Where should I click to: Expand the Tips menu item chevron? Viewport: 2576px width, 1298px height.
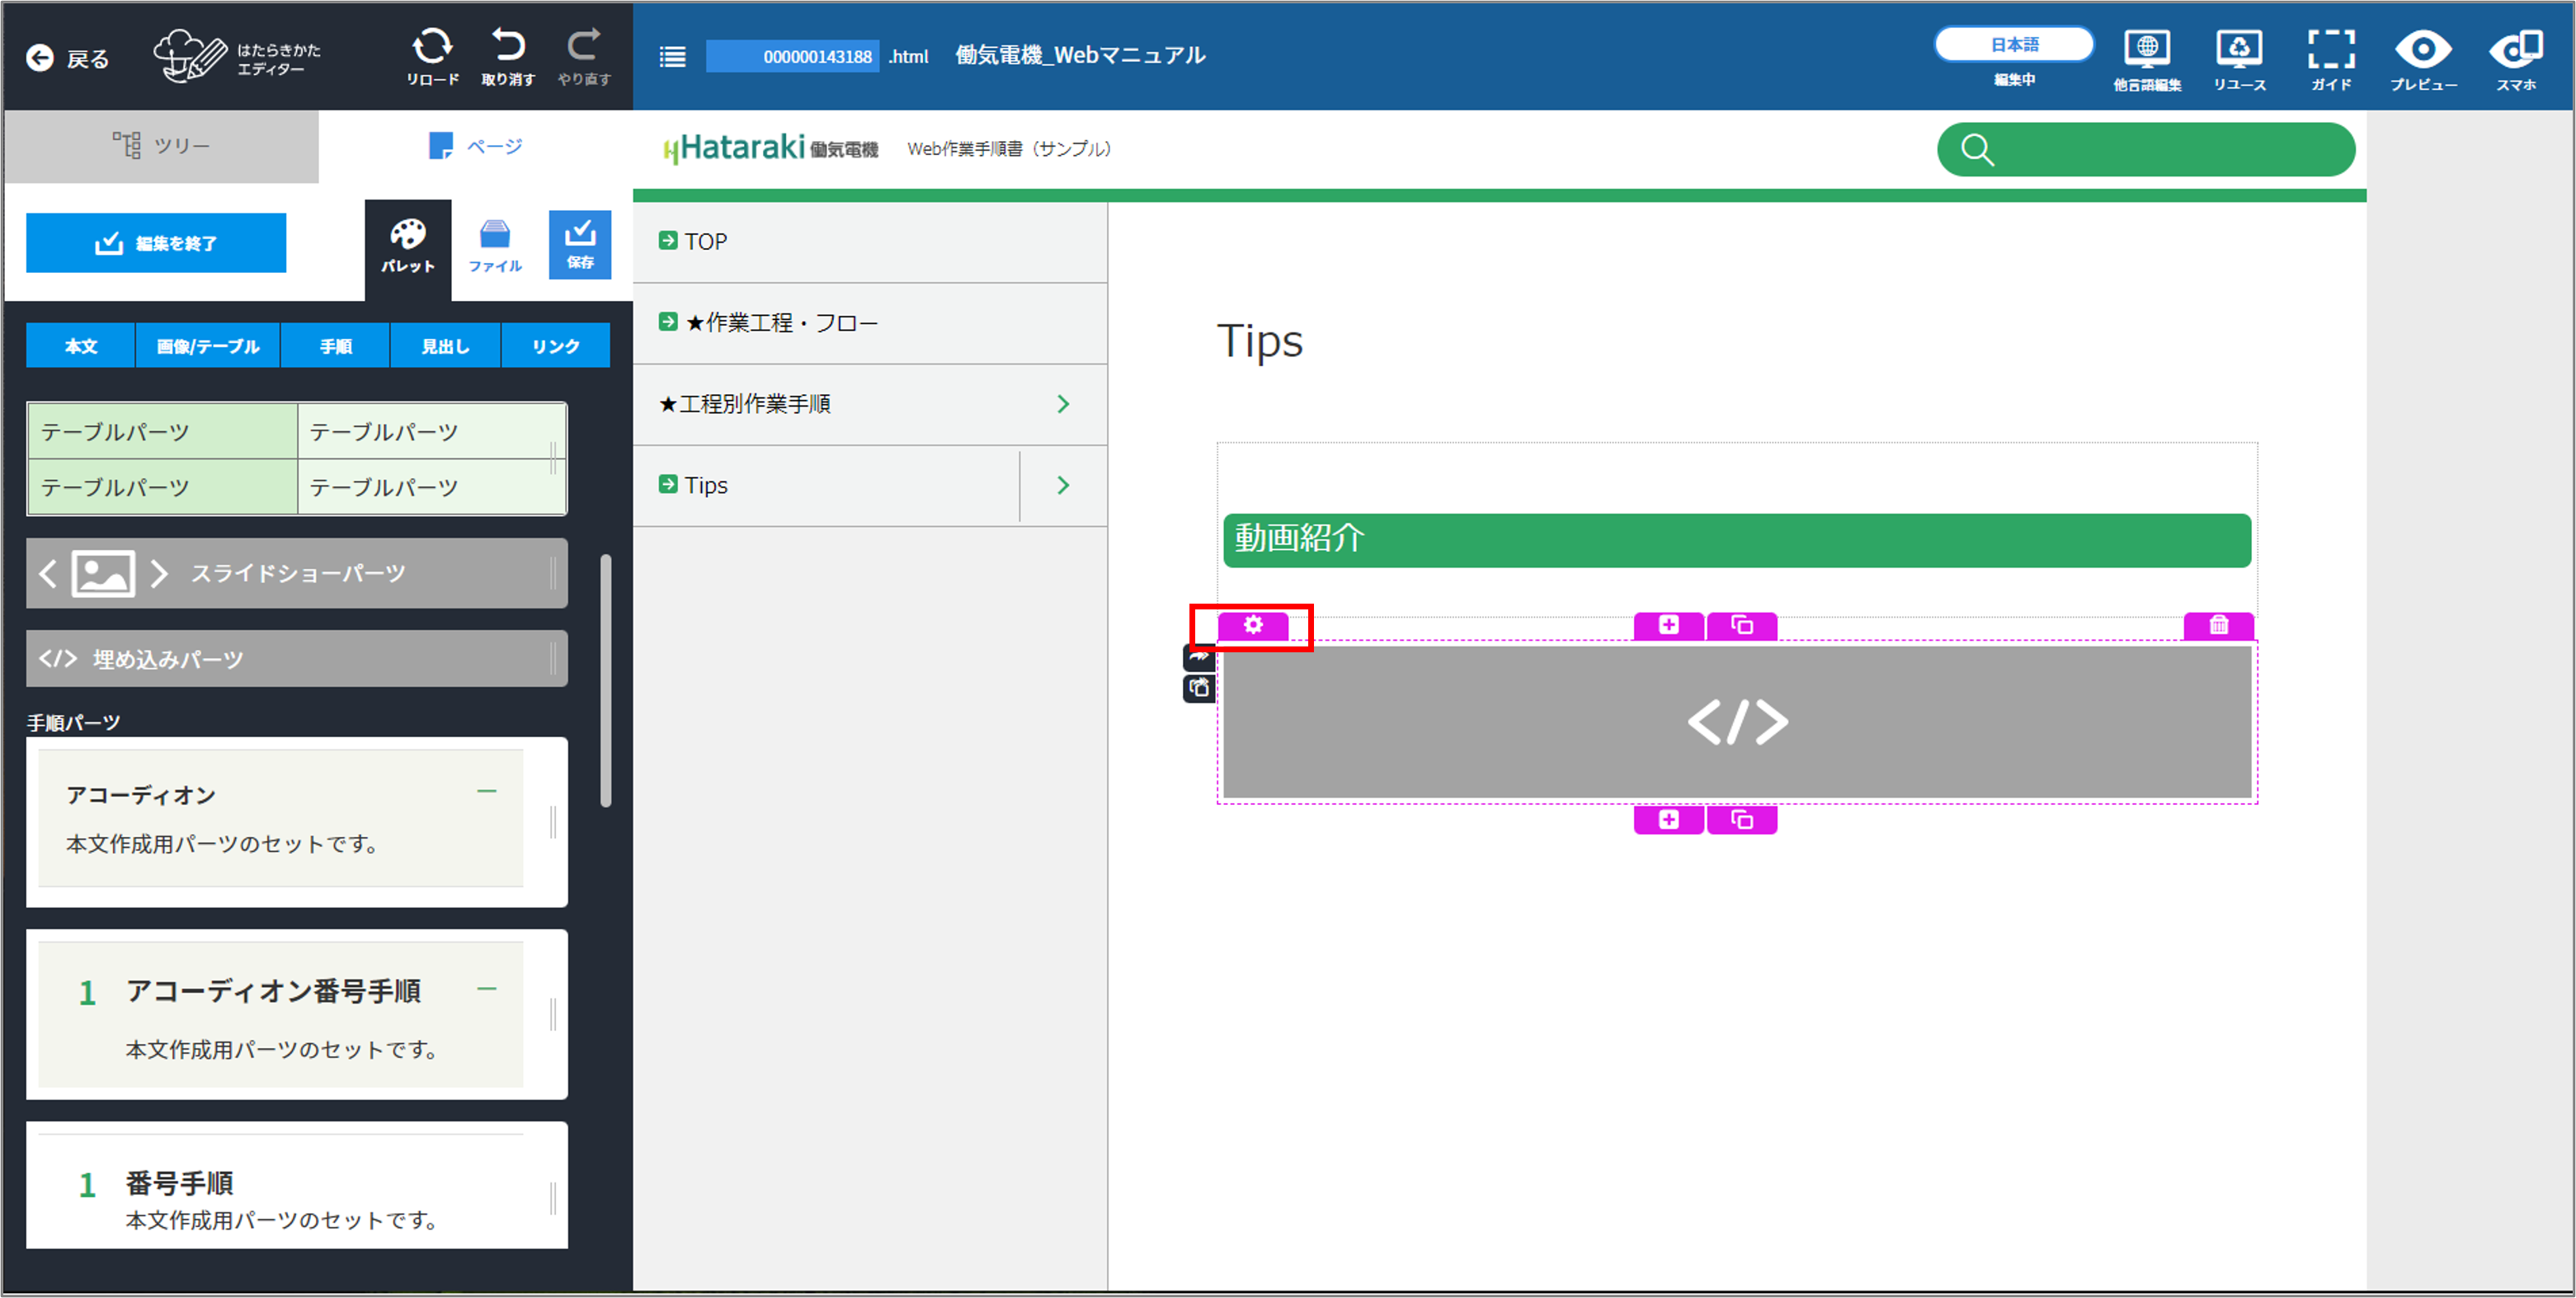click(1063, 485)
